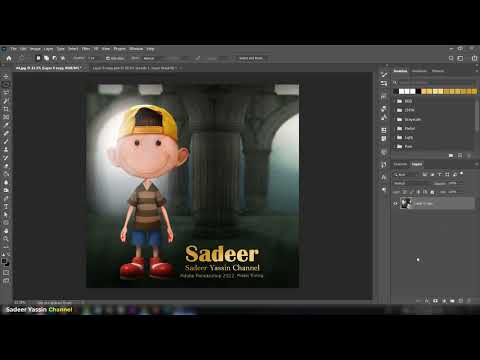
Task: Switch to the Channels tab
Action: tap(400, 164)
